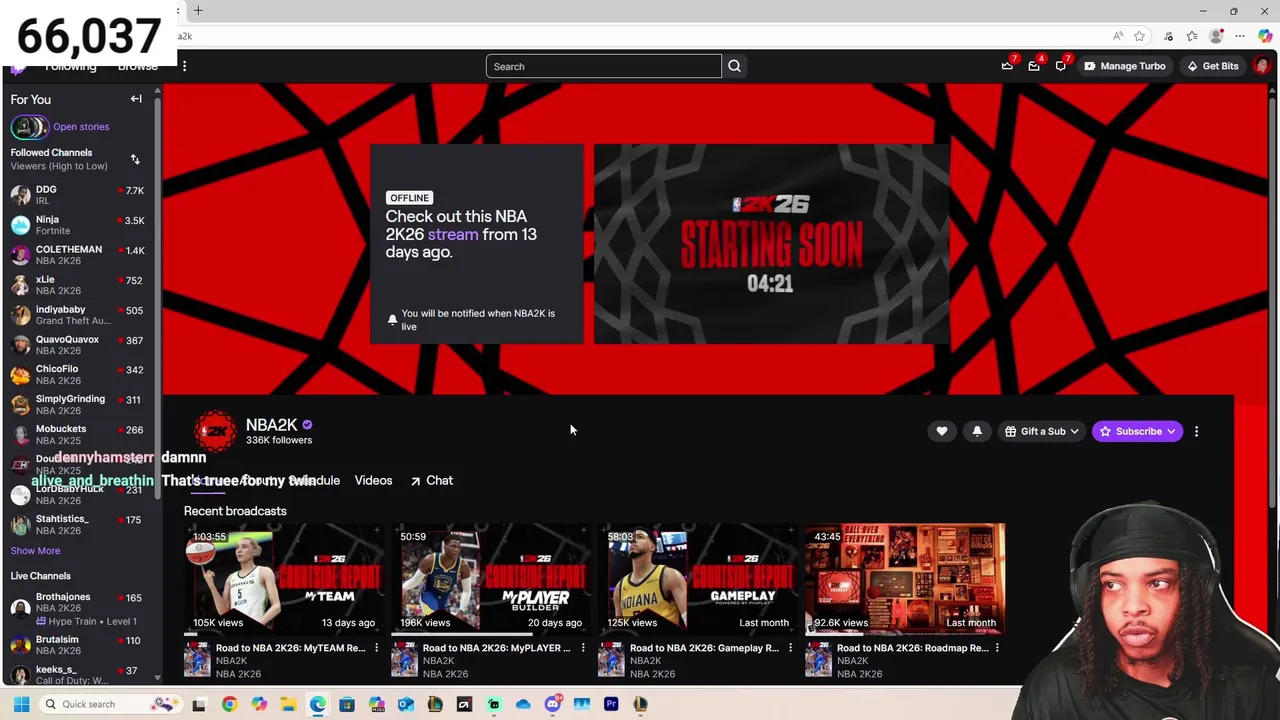The width and height of the screenshot is (1280, 720).
Task: Open options for MyPLAYER video
Action: 583,648
